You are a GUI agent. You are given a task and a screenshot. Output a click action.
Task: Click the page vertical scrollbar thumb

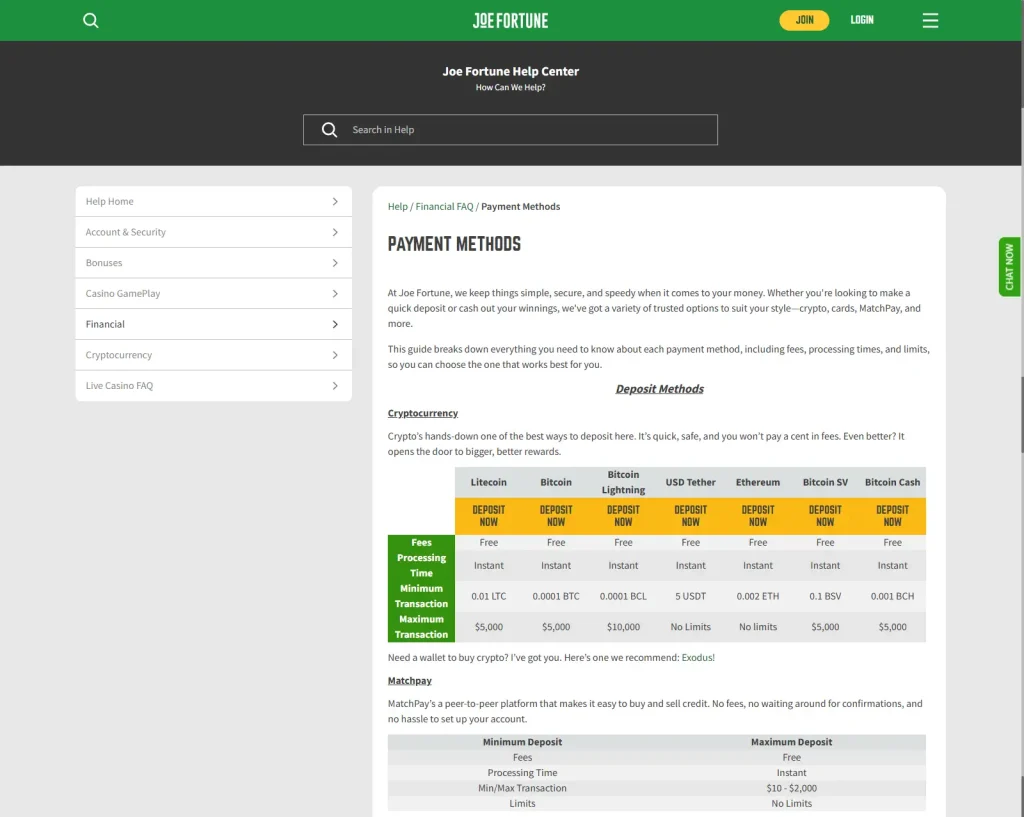click(x=1022, y=415)
